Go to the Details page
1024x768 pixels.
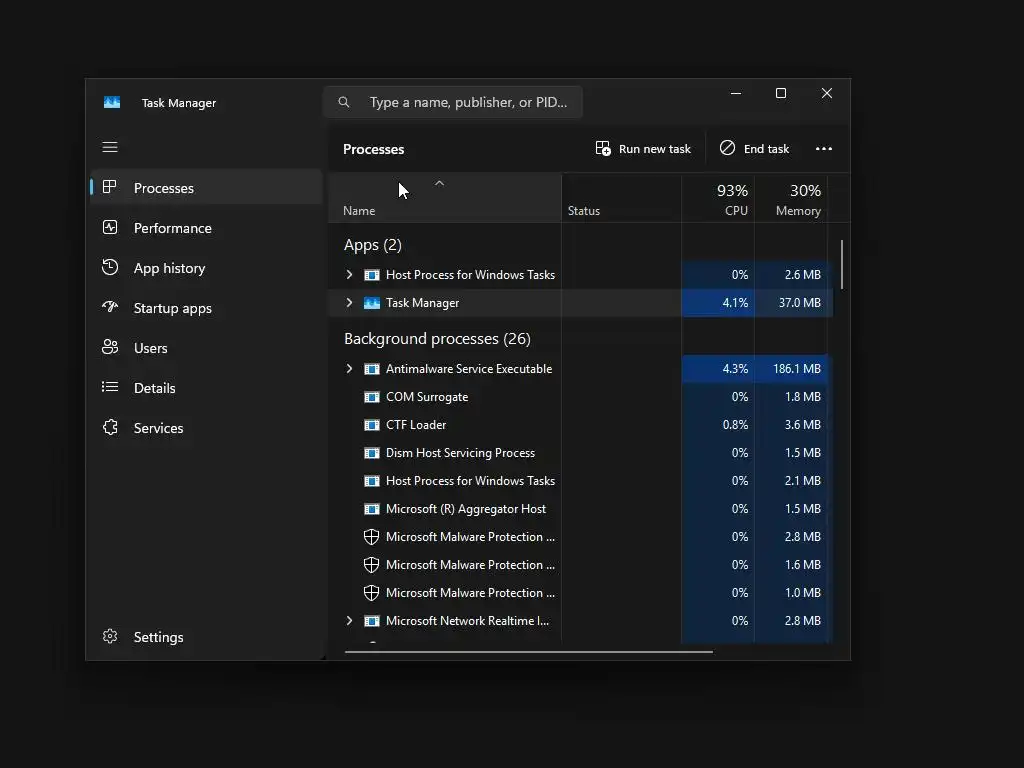(206, 387)
